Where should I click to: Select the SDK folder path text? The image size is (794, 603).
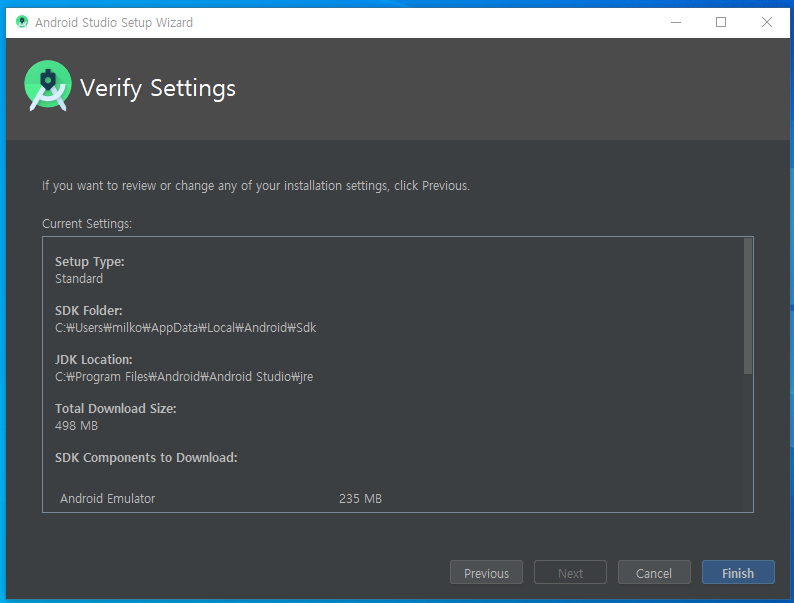[x=185, y=328]
